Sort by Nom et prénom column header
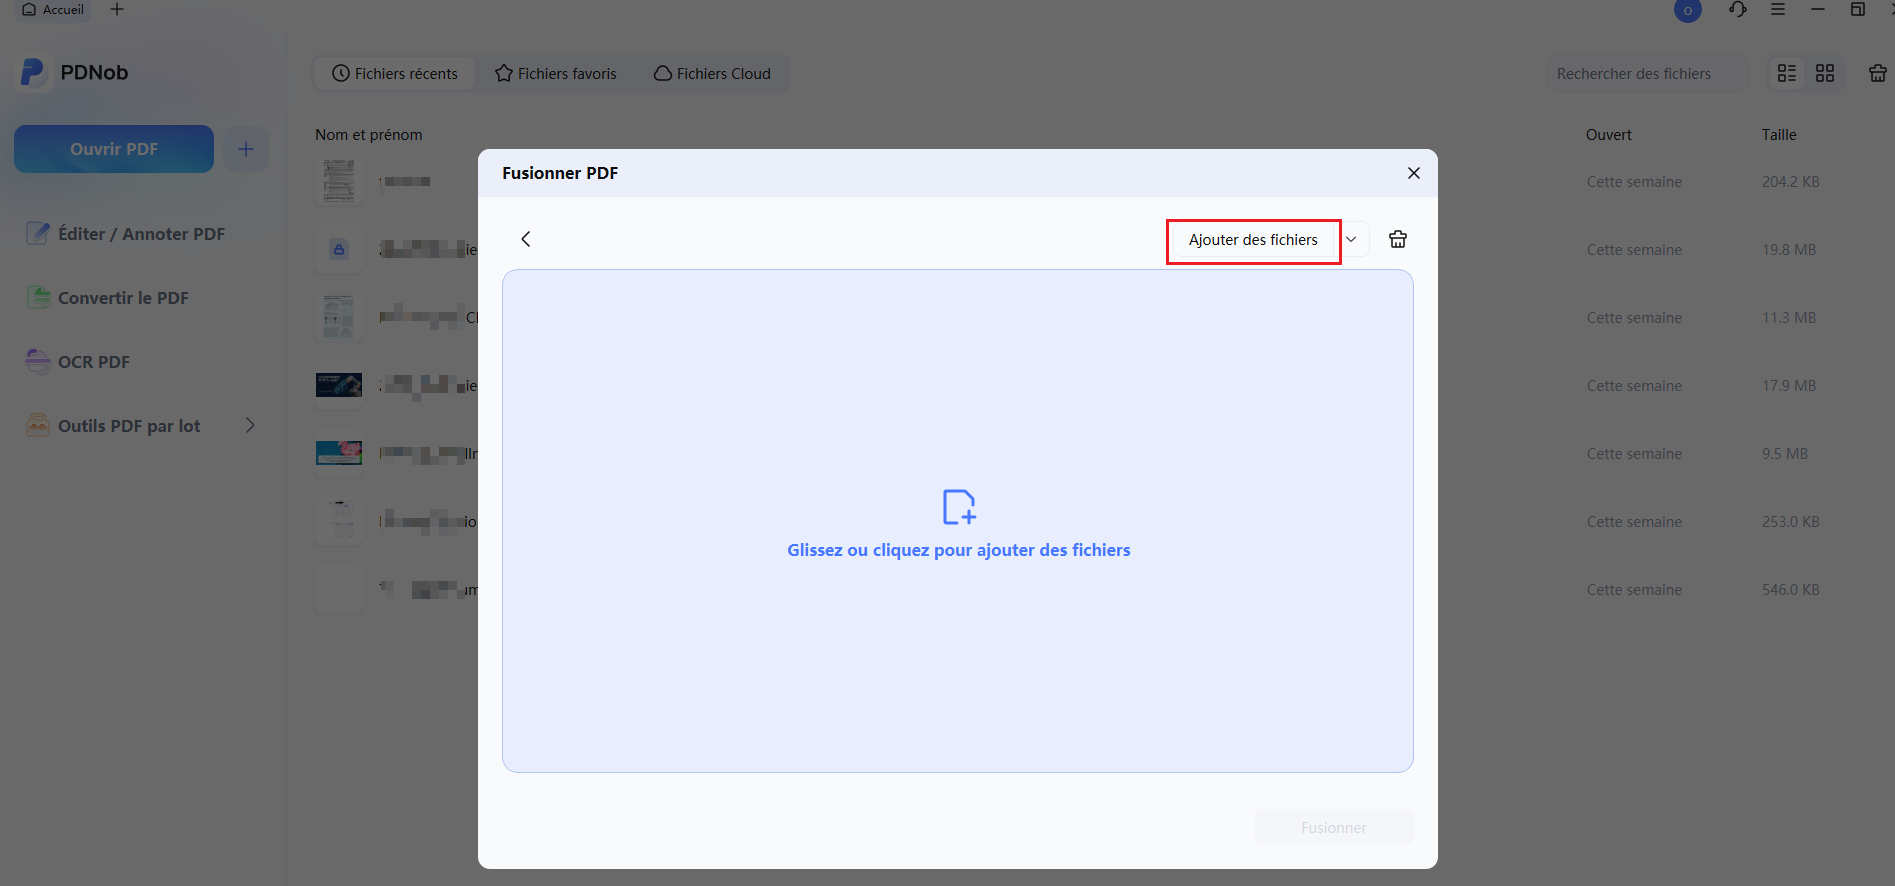This screenshot has height=886, width=1895. coord(369,135)
